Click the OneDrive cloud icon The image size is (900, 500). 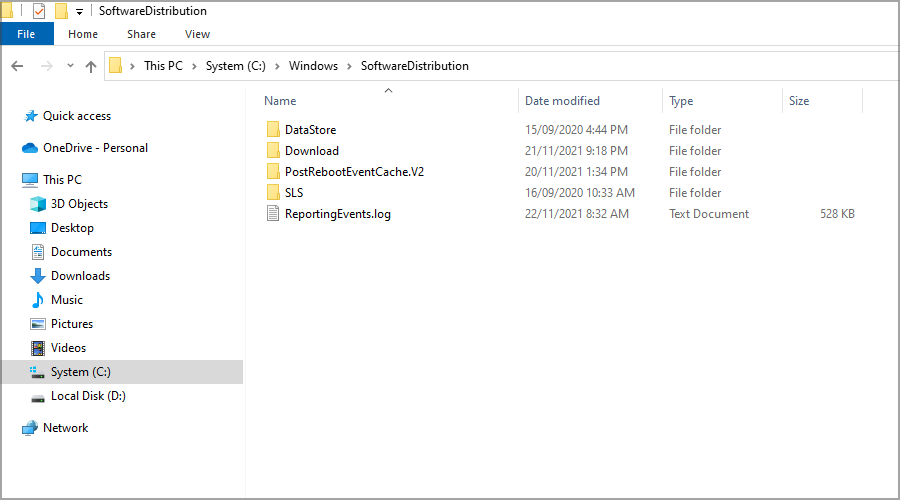coord(30,148)
